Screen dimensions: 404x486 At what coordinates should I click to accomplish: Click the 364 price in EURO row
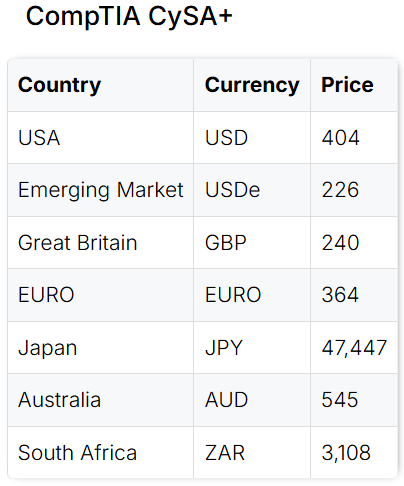pyautogui.click(x=340, y=295)
